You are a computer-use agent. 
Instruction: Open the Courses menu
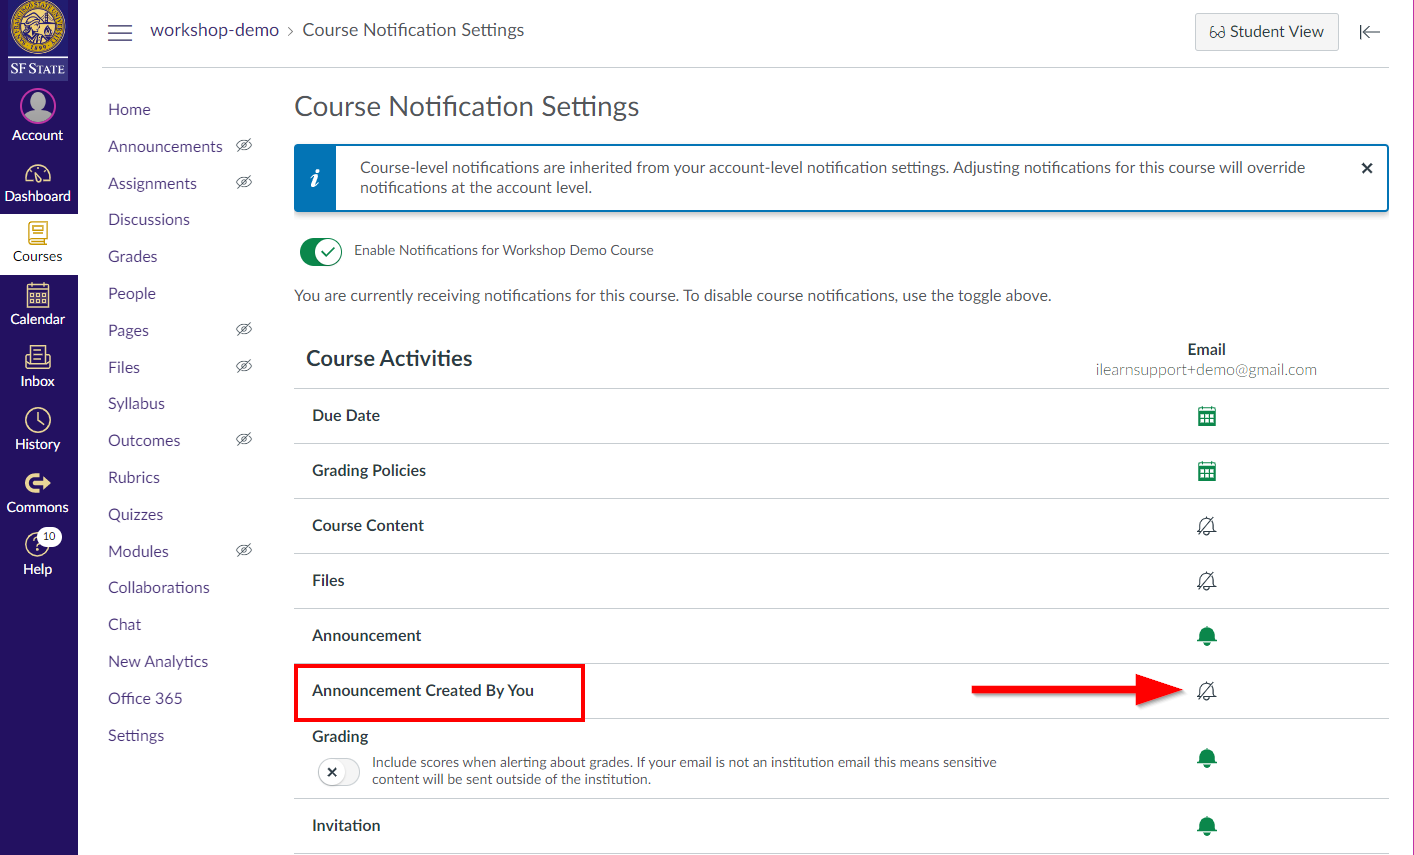tap(38, 243)
